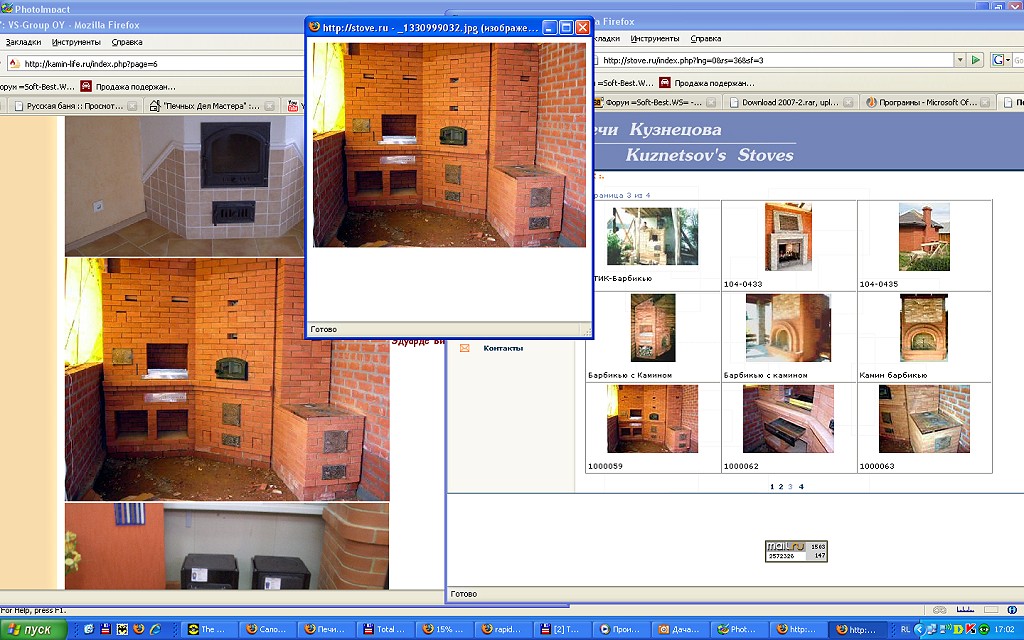The image size is (1024, 640).
Task: Open the Инструменты menu in right Firefox window
Action: click(655, 38)
